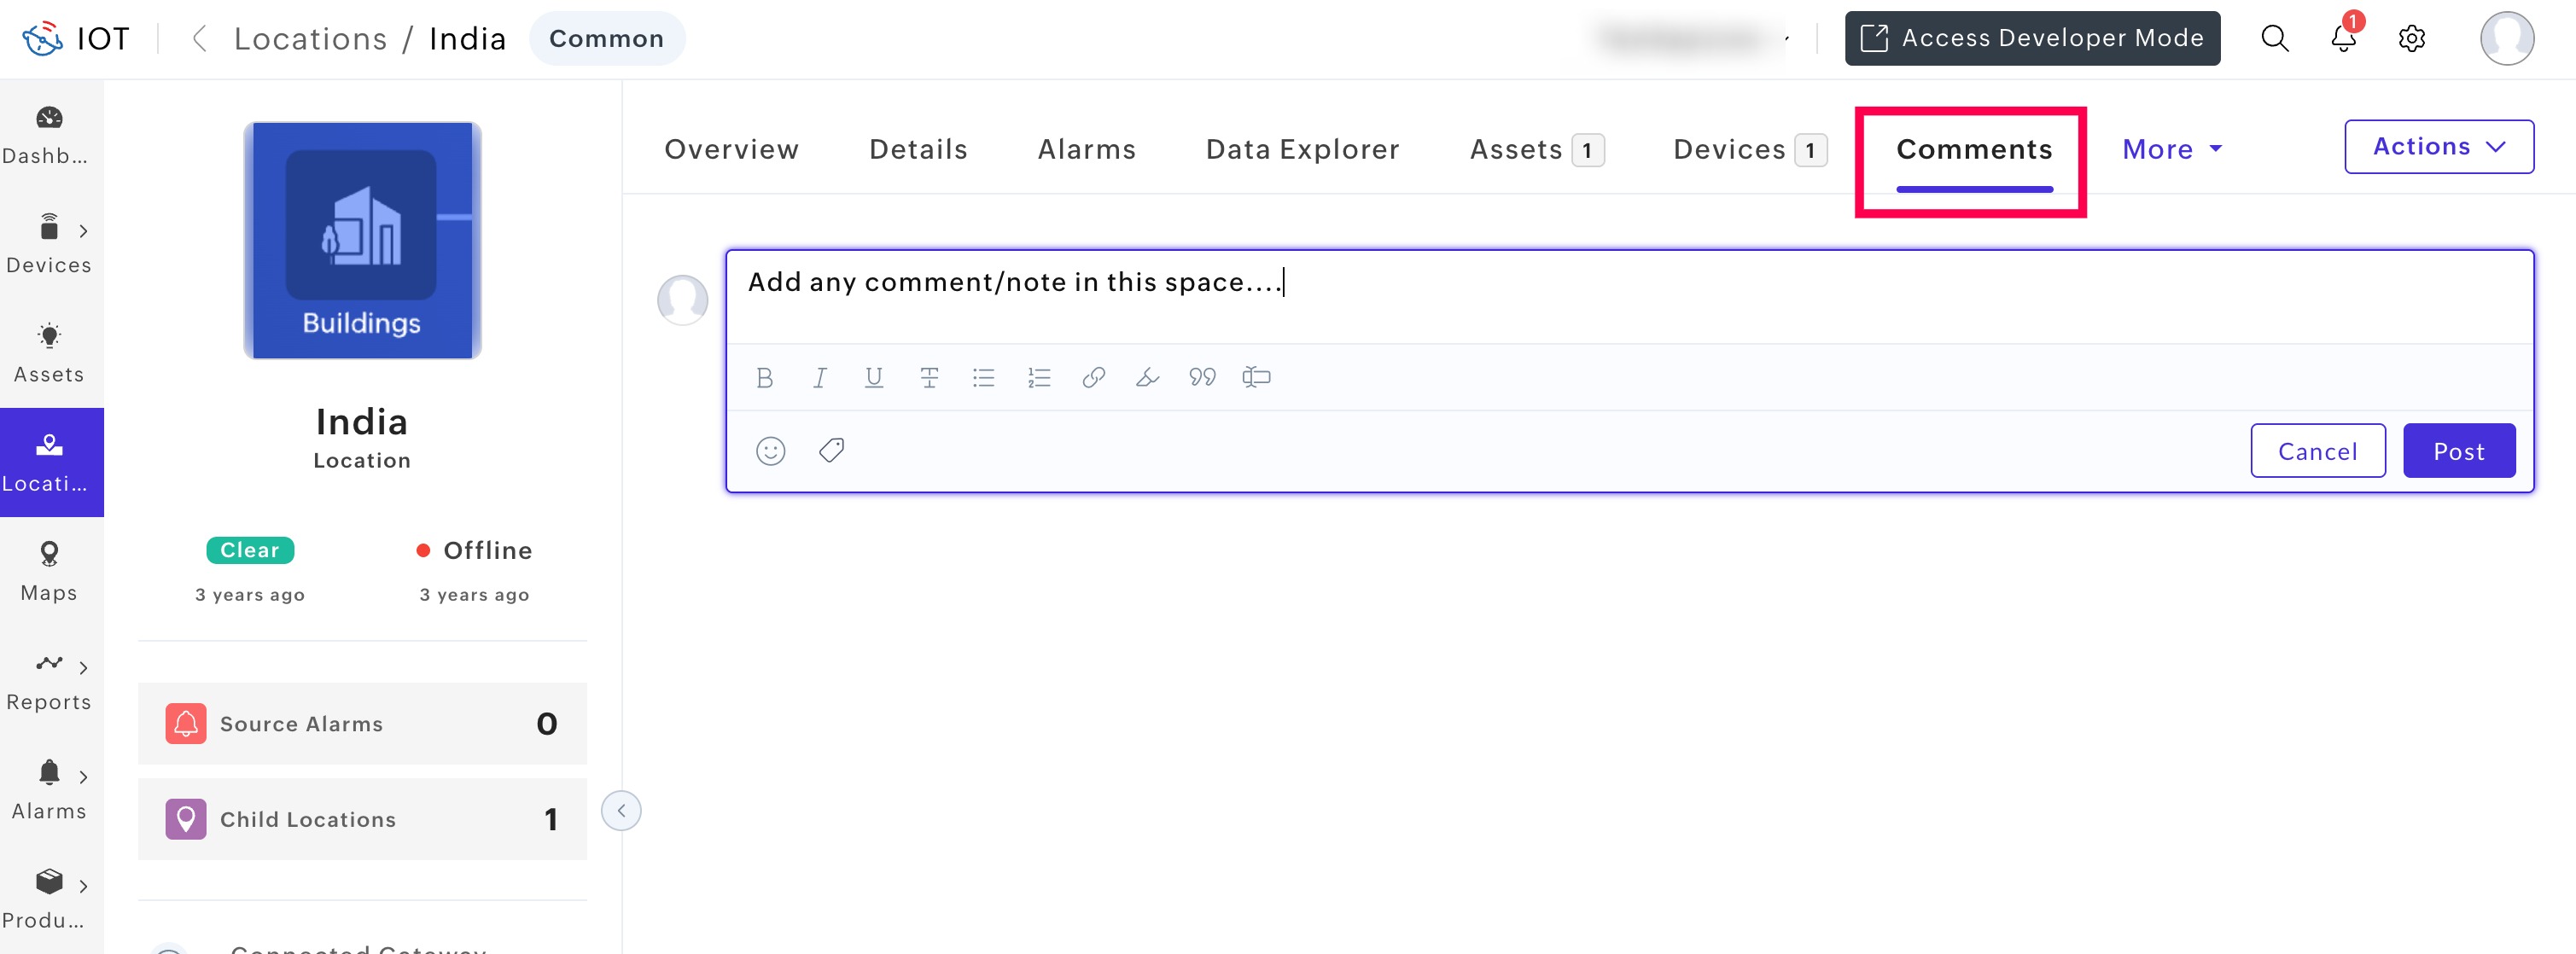Screen dimensions: 2576x954
Task: Apply bold formatting in comment editor
Action: pos(764,378)
